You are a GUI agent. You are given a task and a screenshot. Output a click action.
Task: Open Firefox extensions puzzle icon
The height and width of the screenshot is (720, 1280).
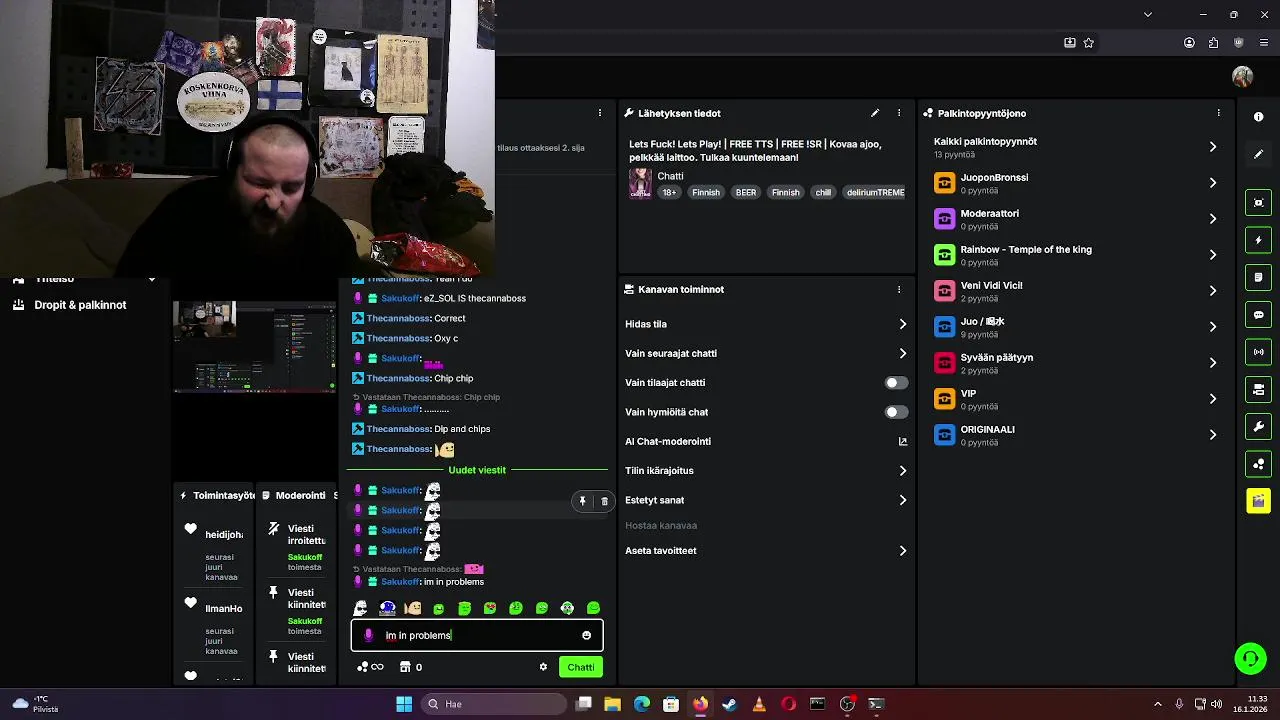tap(1214, 43)
